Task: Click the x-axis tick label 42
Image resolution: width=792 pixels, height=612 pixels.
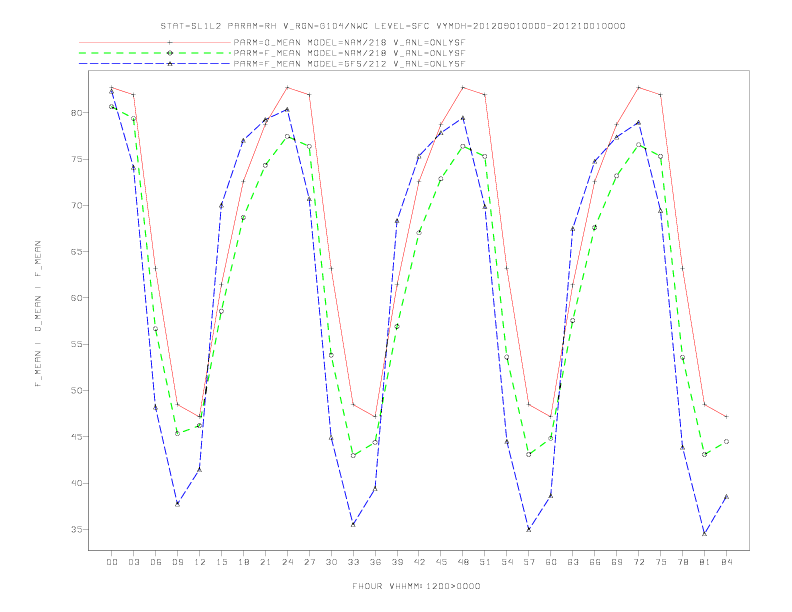Action: pos(419,562)
